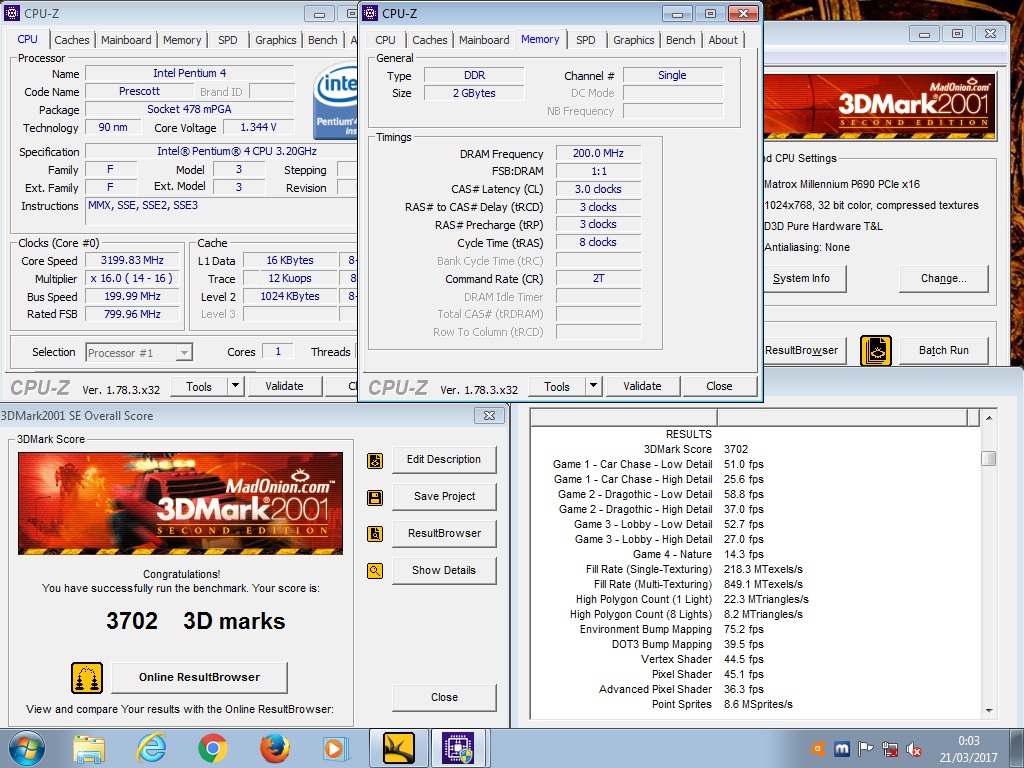Open the media player taskbar icon
Image resolution: width=1024 pixels, height=768 pixels.
pos(336,748)
